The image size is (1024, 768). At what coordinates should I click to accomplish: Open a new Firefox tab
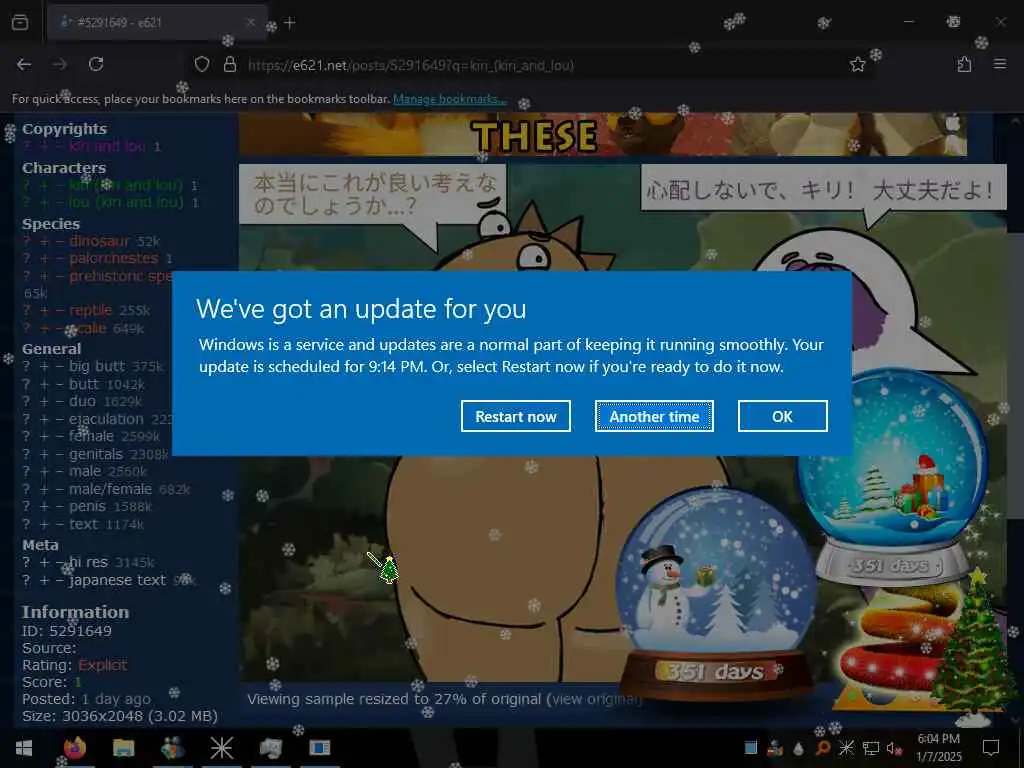pyautogui.click(x=290, y=22)
